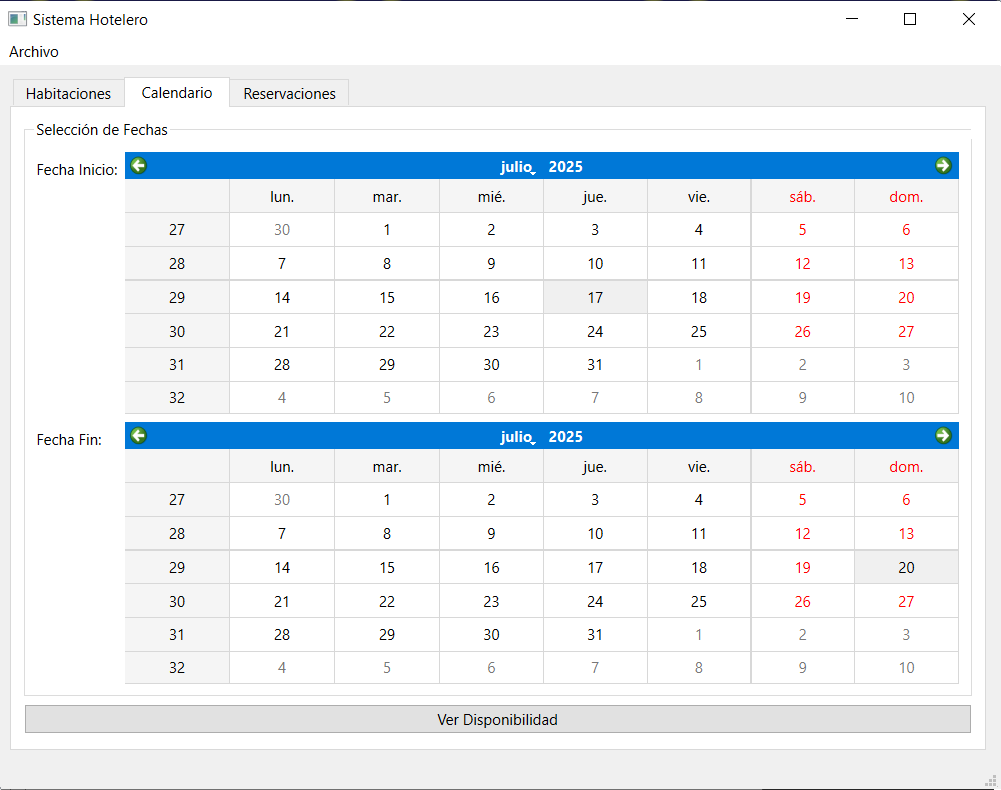The height and width of the screenshot is (790, 1001).
Task: Click 'dom.' header in Fecha Fin calendar
Action: coord(907,467)
